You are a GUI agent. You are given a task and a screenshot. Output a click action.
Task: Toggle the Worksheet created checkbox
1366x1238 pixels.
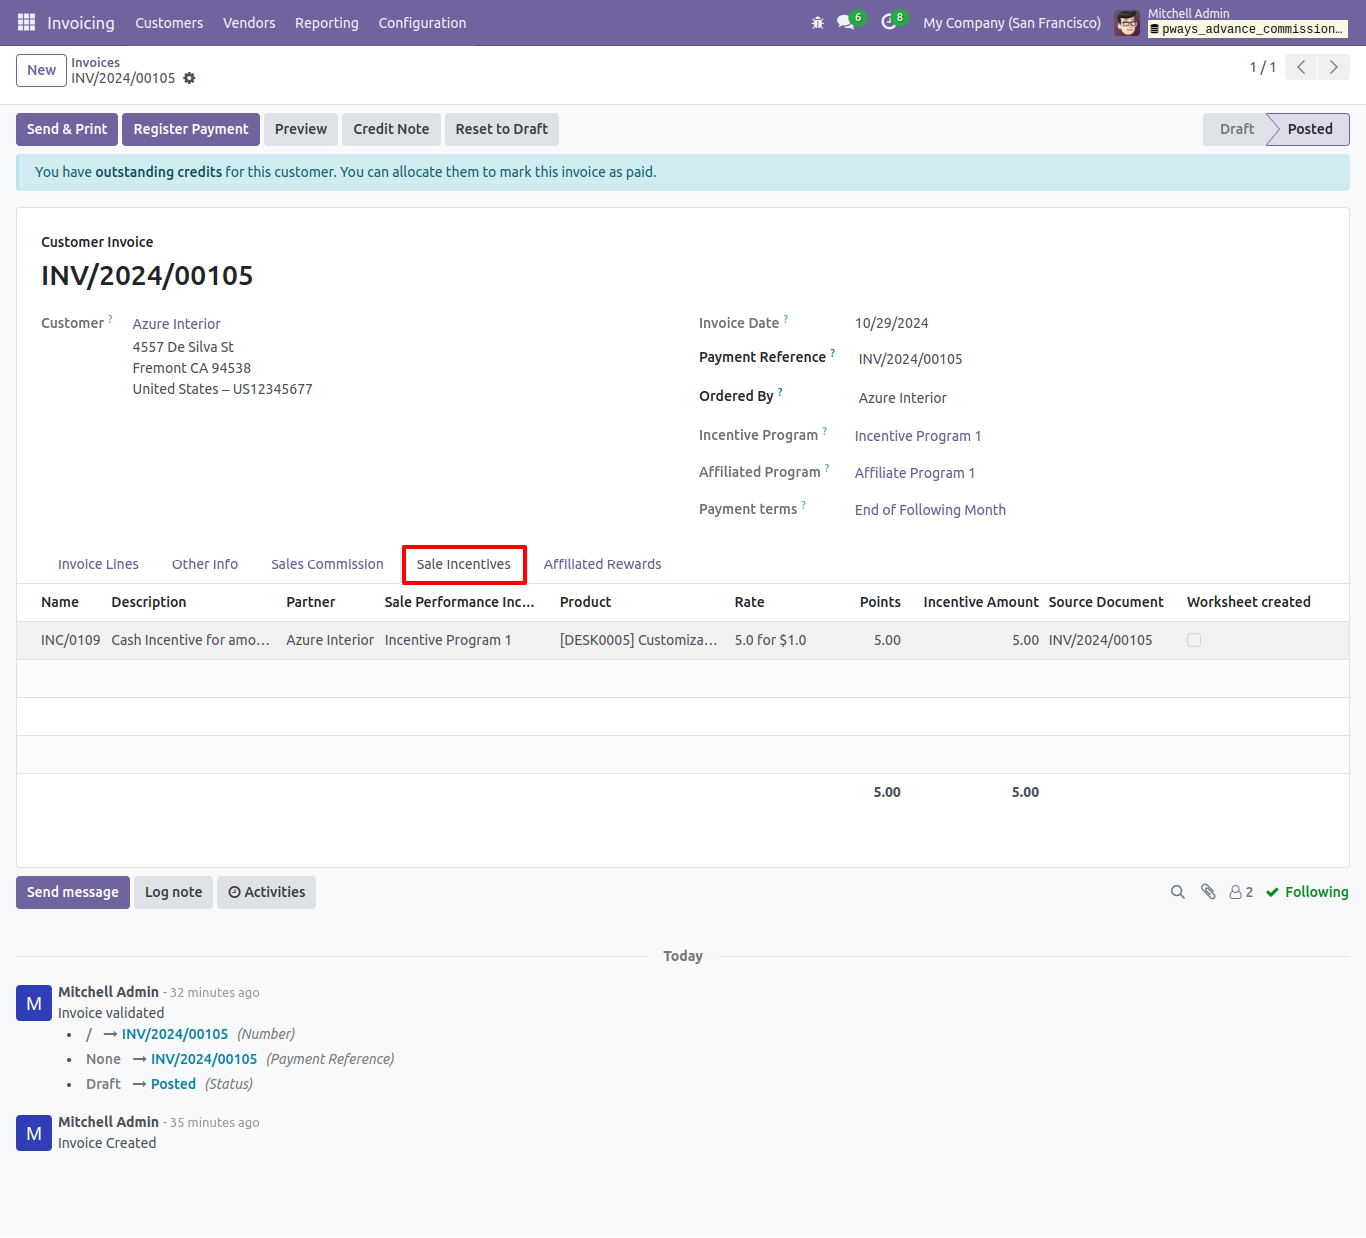1194,640
